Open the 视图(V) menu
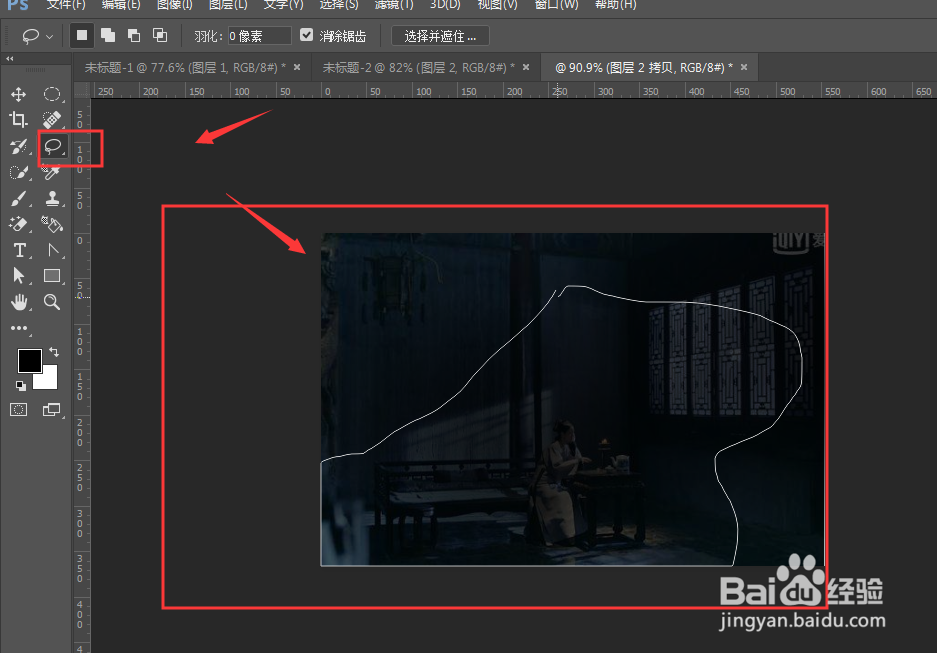Screen dimensions: 937x653 tap(498, 5)
